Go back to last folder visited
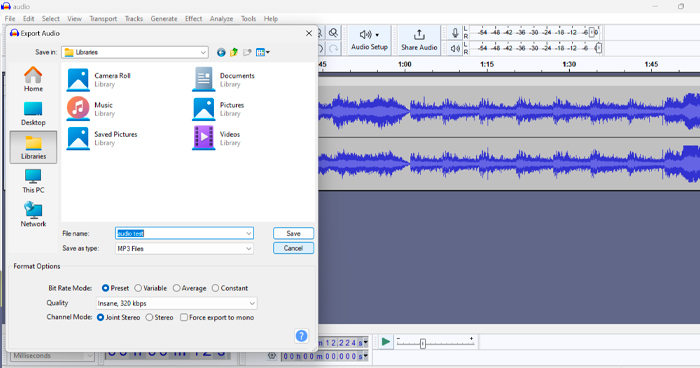Image resolution: width=700 pixels, height=368 pixels. [x=221, y=53]
